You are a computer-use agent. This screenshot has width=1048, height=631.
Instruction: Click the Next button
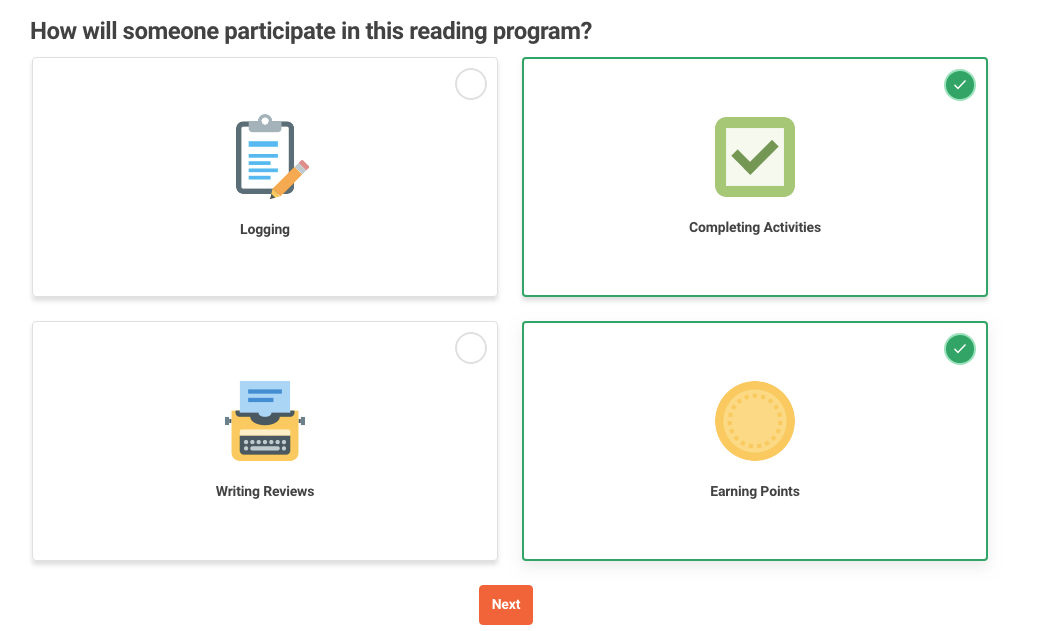pyautogui.click(x=506, y=604)
